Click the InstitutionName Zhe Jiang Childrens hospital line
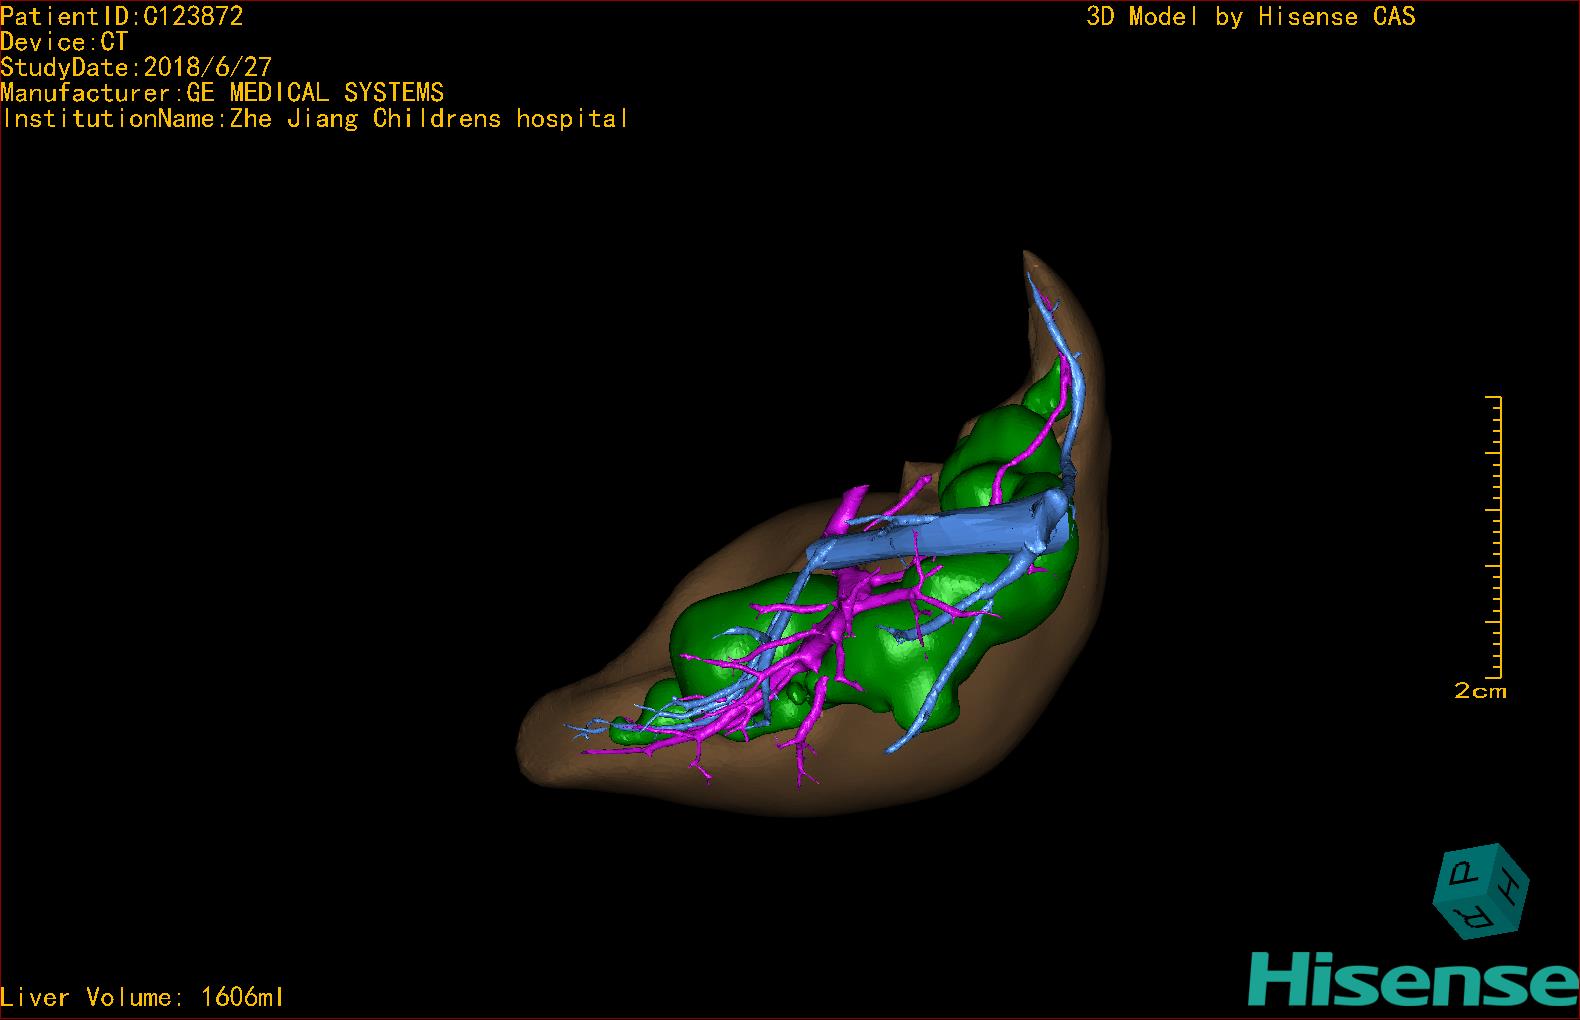The width and height of the screenshot is (1580, 1020). point(315,118)
